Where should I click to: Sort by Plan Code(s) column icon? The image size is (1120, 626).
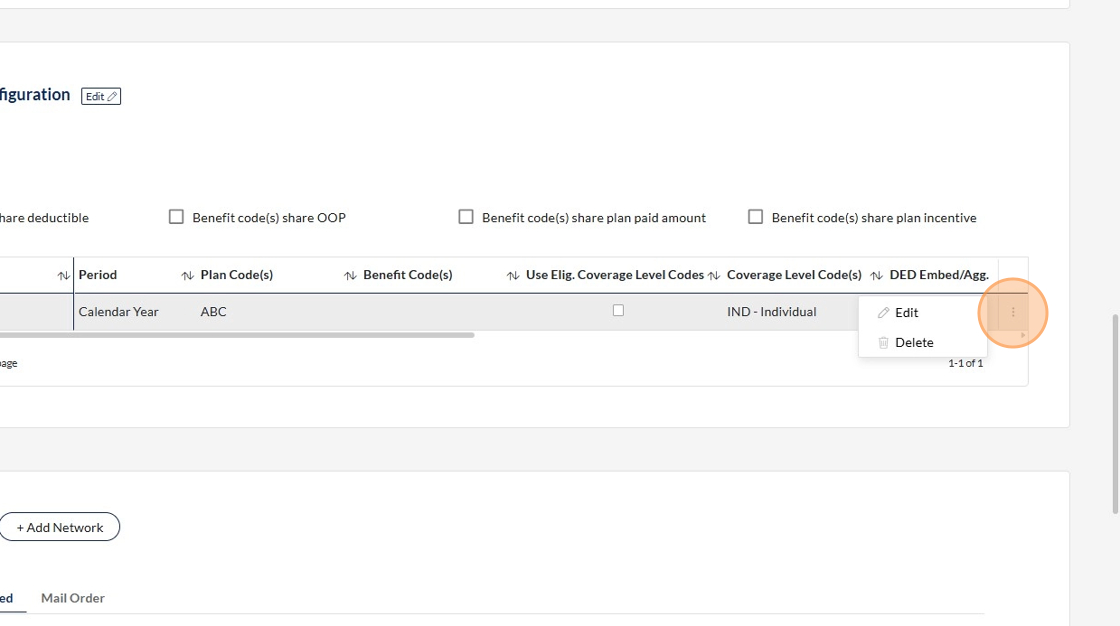(187, 275)
